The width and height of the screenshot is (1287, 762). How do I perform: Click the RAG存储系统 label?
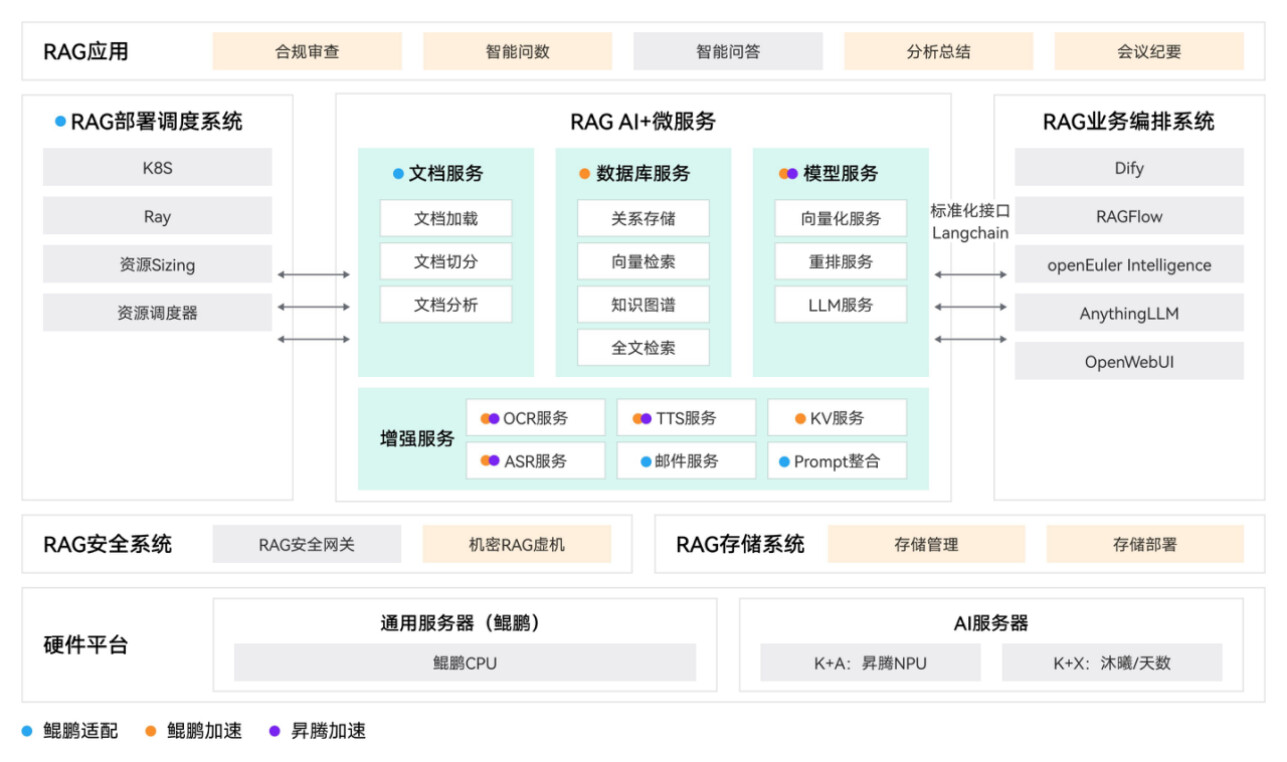coord(740,544)
